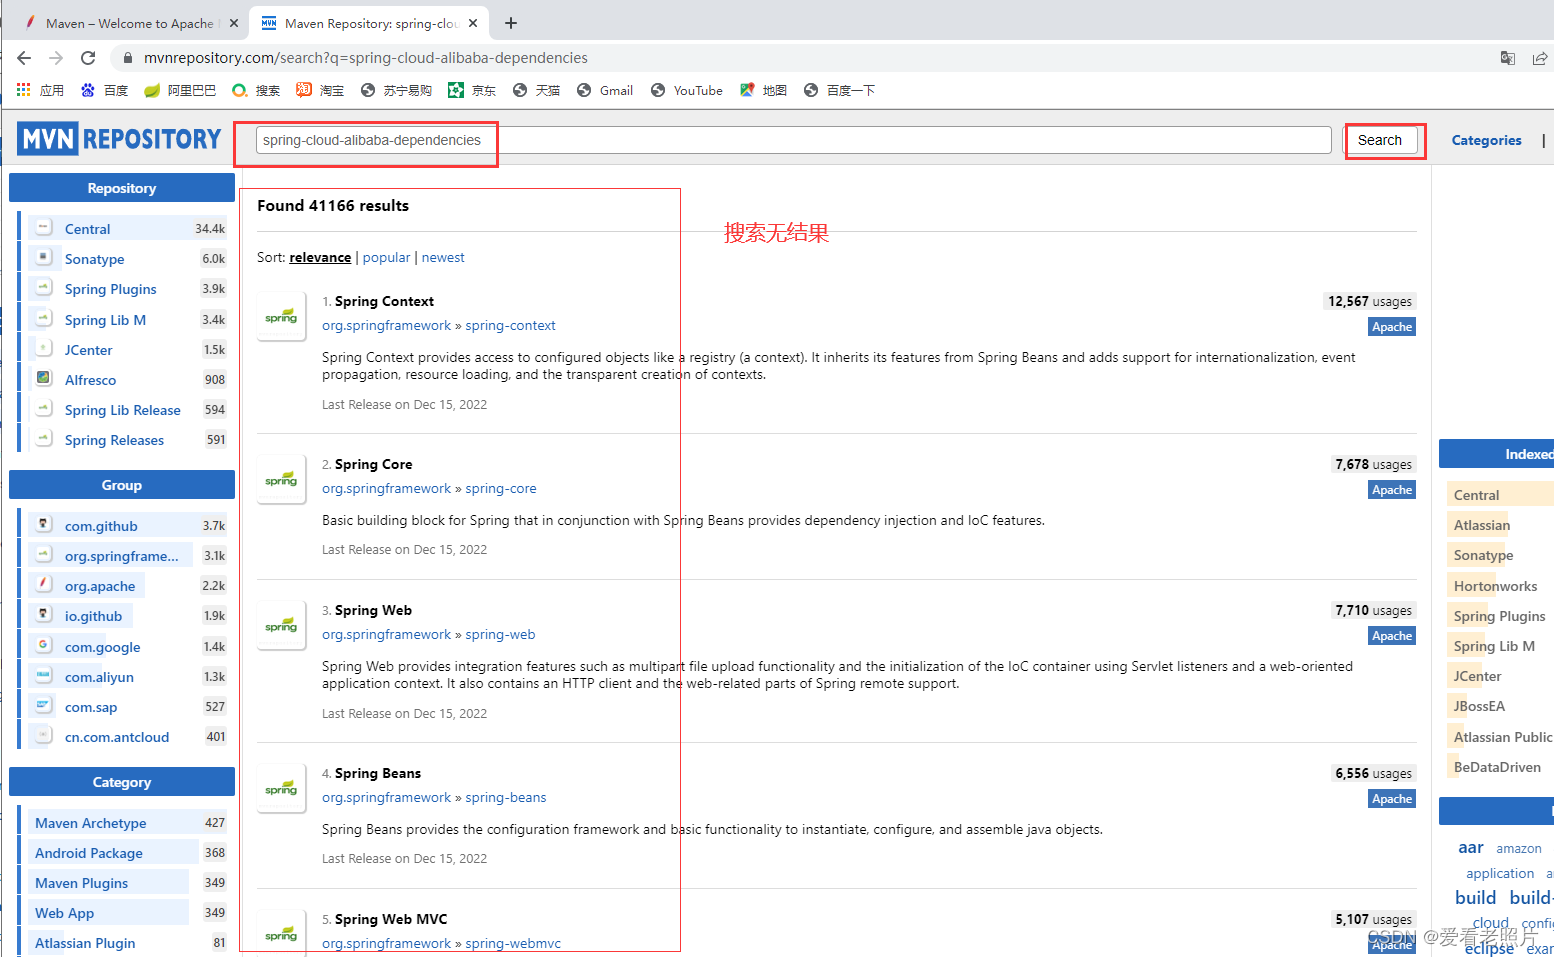
Task: Open the Spring Web MVC result title
Action: [x=391, y=919]
